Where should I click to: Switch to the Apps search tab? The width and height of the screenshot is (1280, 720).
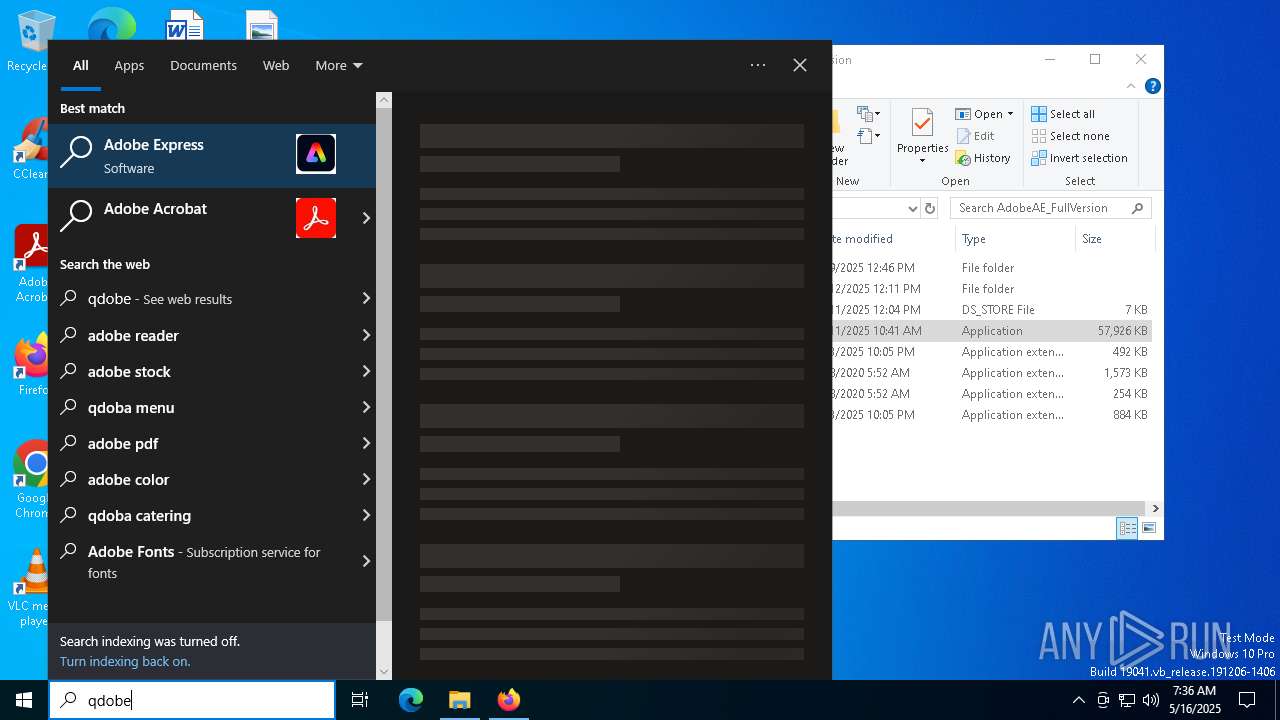click(x=129, y=65)
